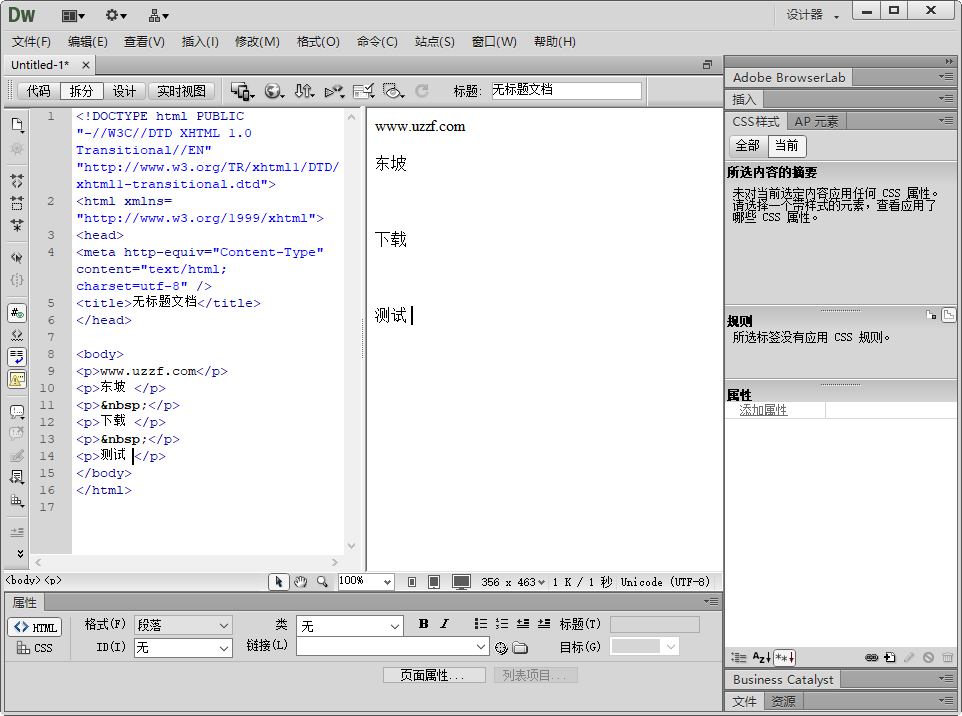
Task: Open the 站点 menu
Action: click(434, 42)
